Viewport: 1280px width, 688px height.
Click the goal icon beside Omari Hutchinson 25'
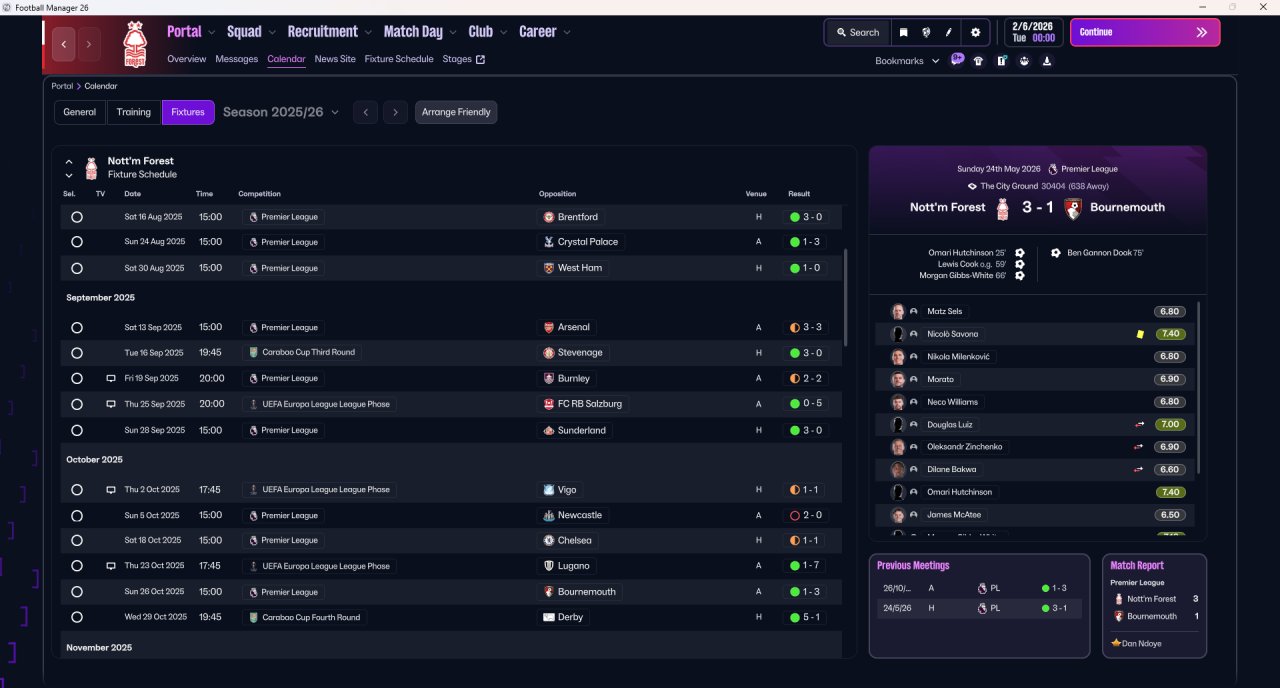(x=1019, y=253)
